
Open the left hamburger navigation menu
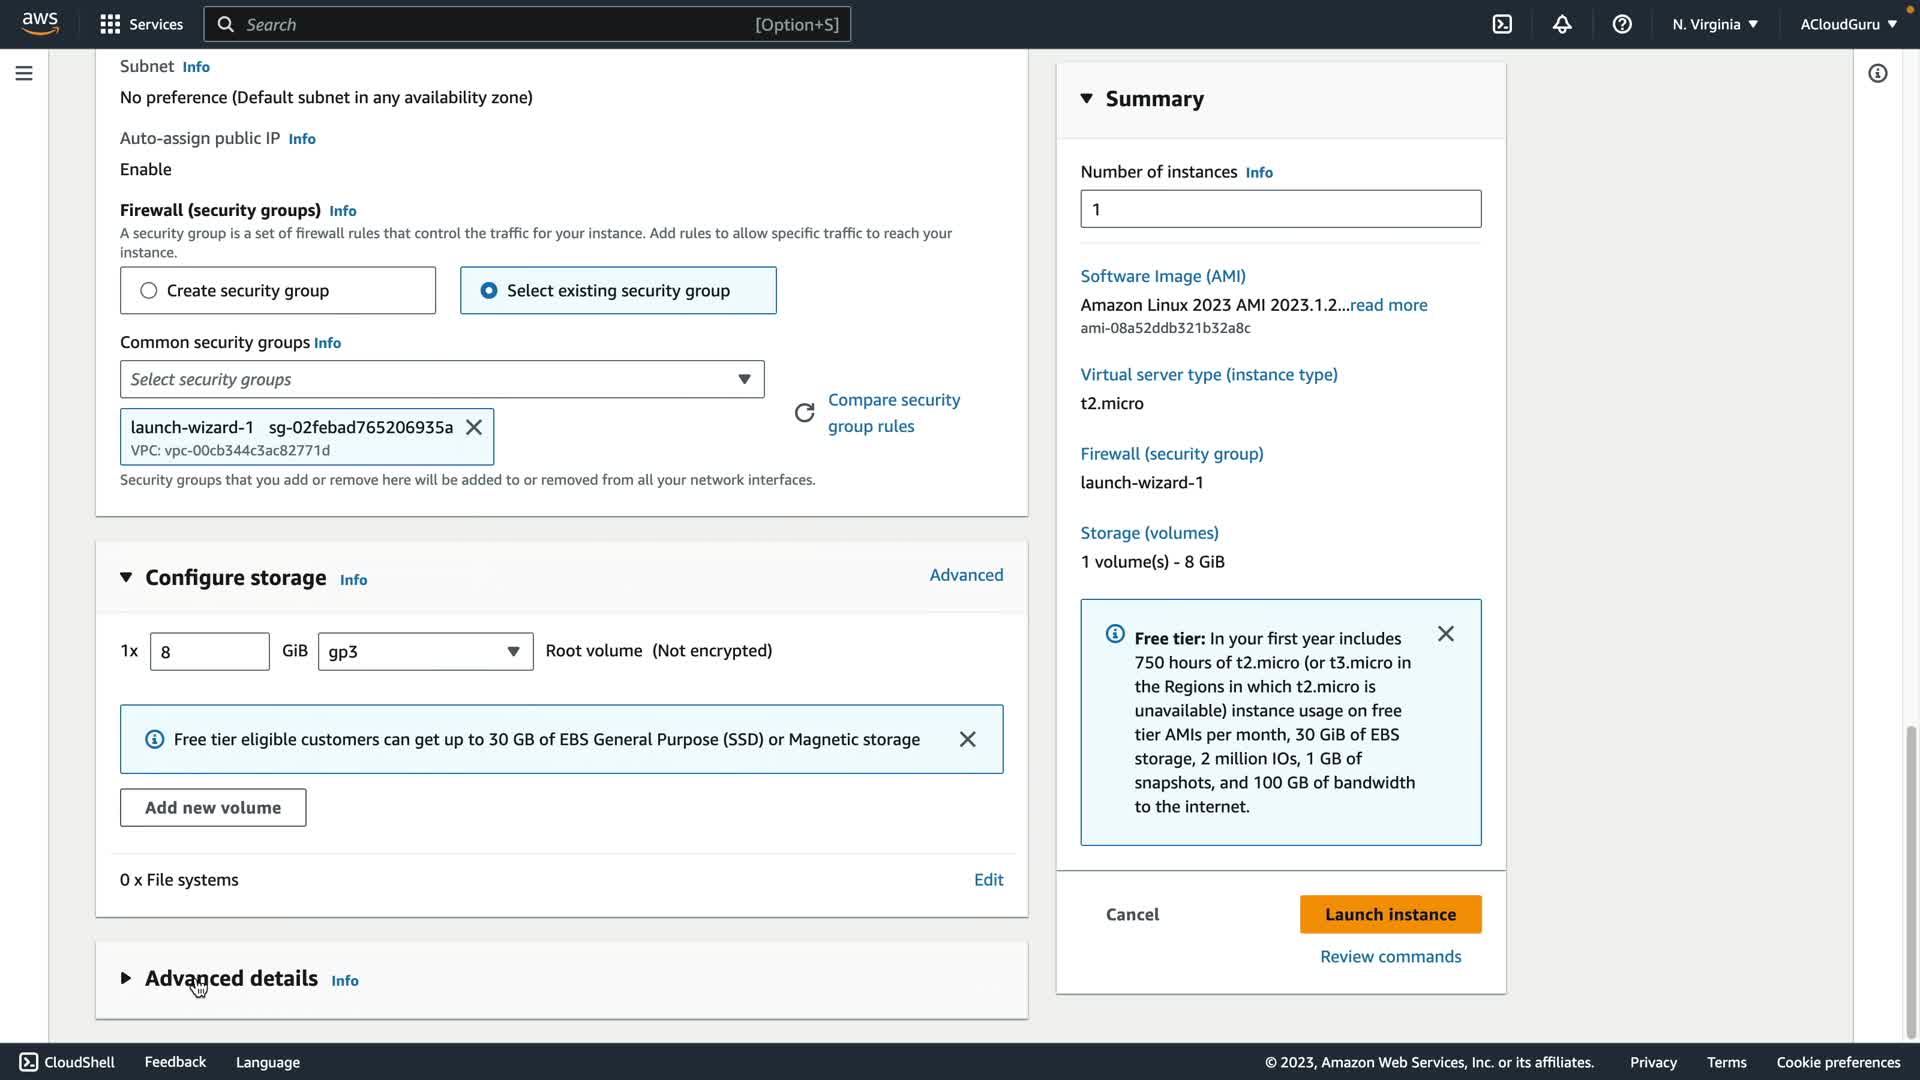[24, 73]
